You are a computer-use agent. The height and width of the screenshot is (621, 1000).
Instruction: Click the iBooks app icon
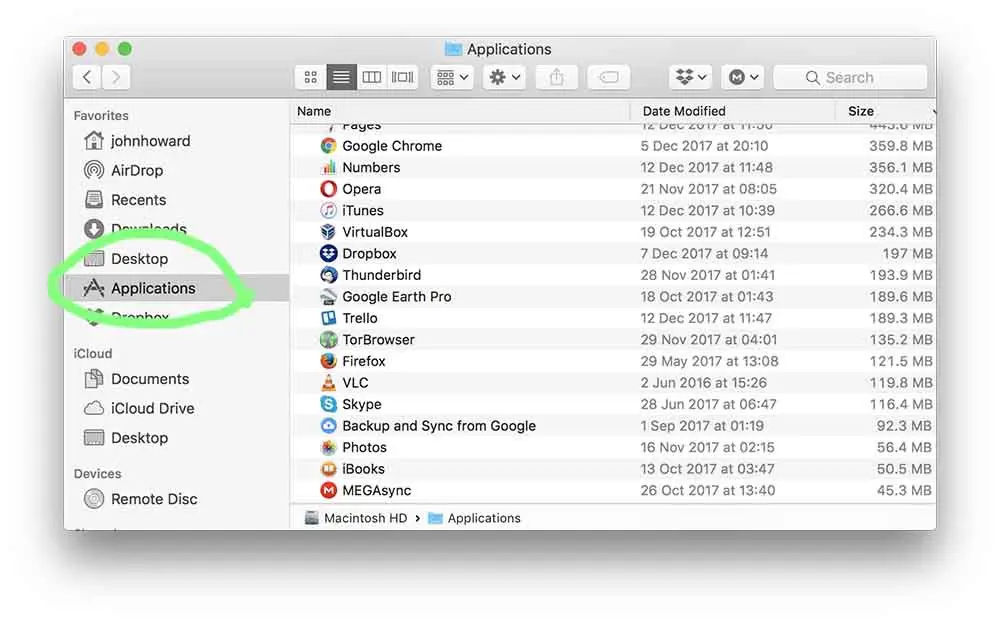[x=328, y=469]
